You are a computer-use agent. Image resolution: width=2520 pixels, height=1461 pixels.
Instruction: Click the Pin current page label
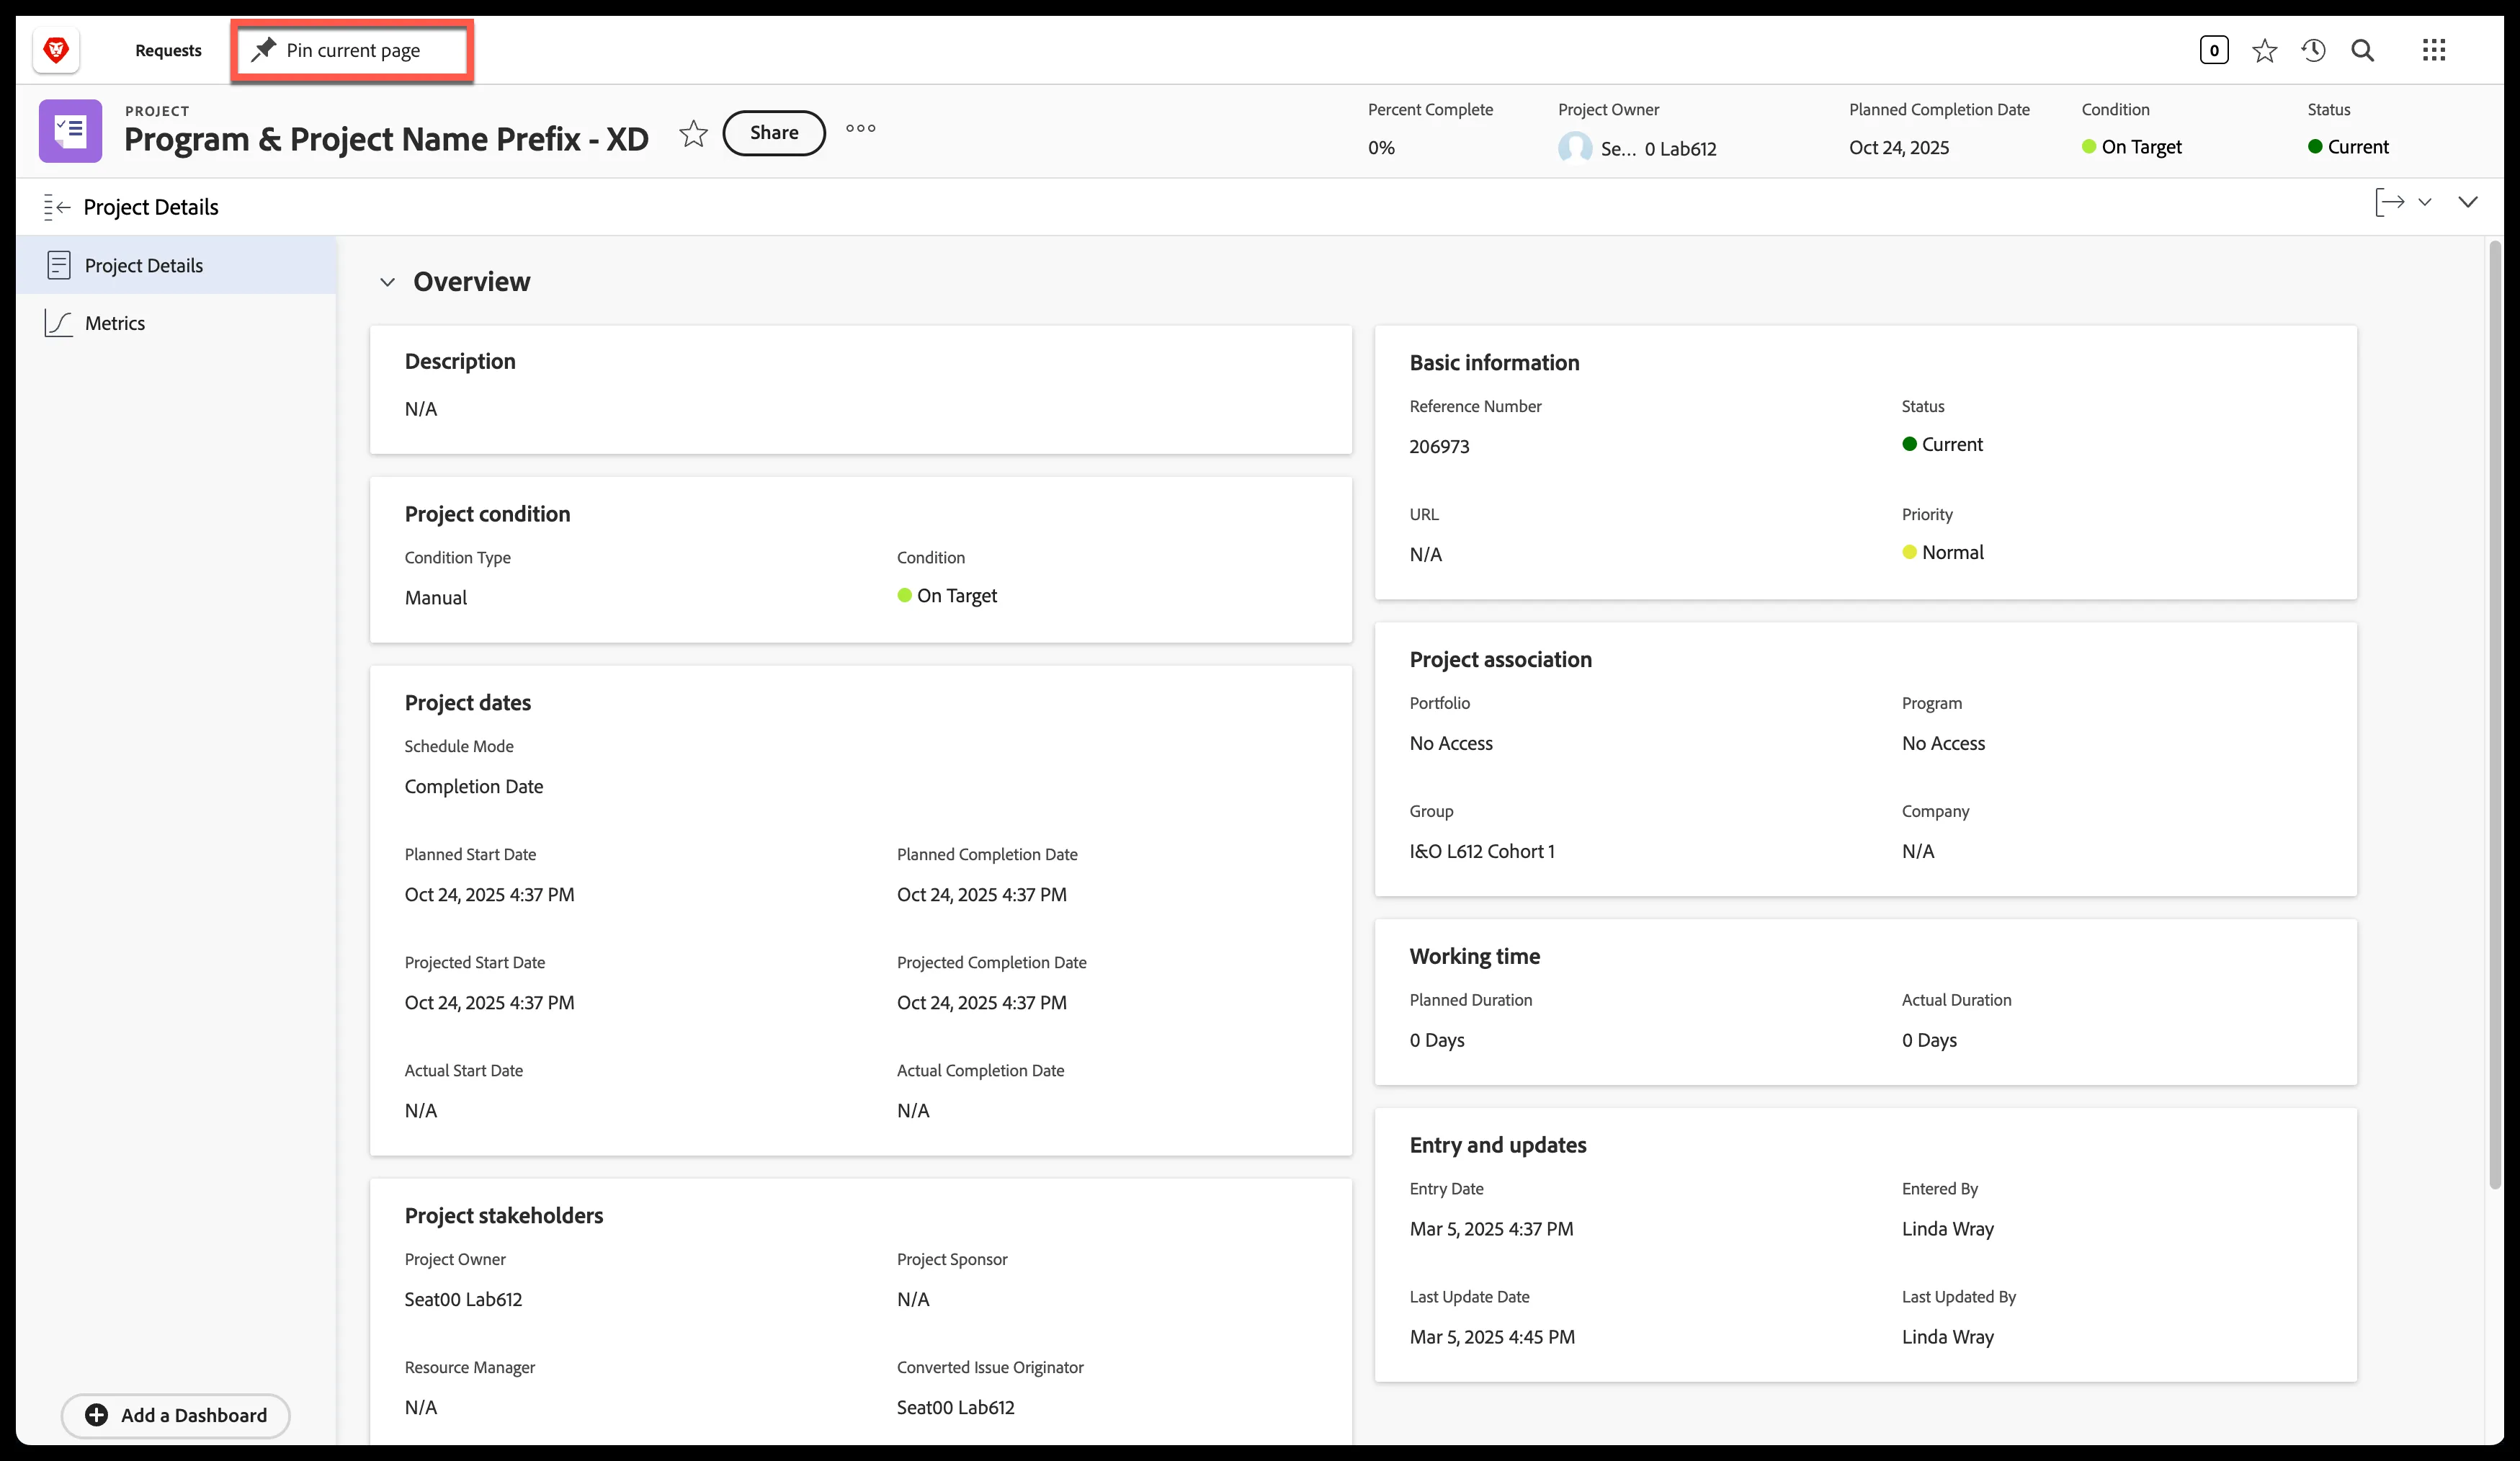click(353, 50)
